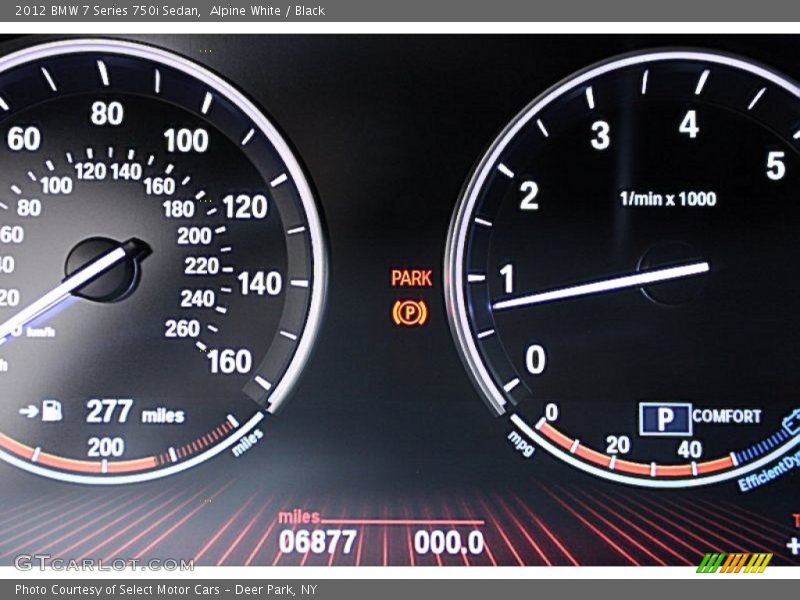Click the green and orange striped bars icon
The width and height of the screenshot is (800, 600).
coord(734,562)
